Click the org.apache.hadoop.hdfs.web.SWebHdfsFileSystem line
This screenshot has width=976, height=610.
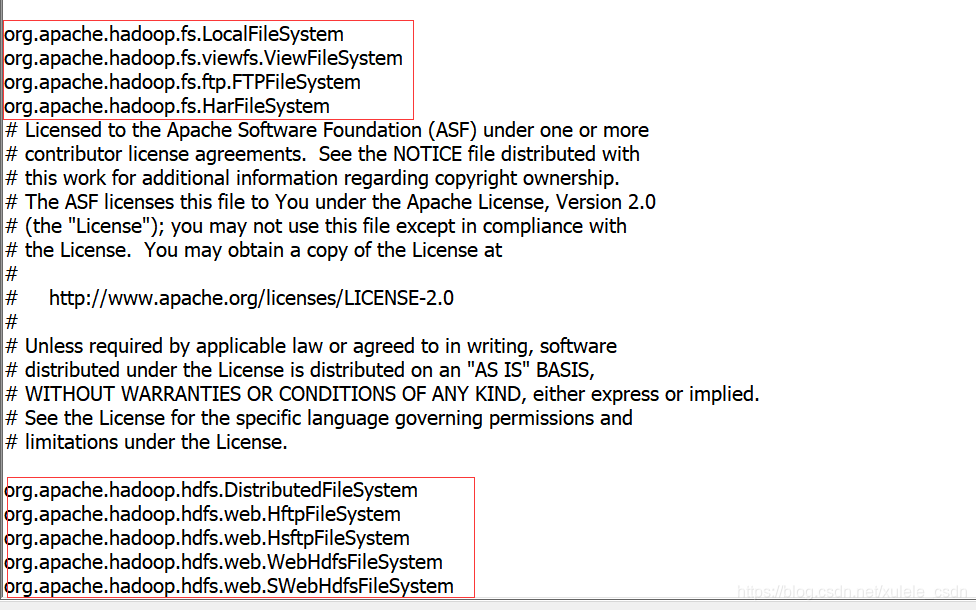click(x=228, y=586)
